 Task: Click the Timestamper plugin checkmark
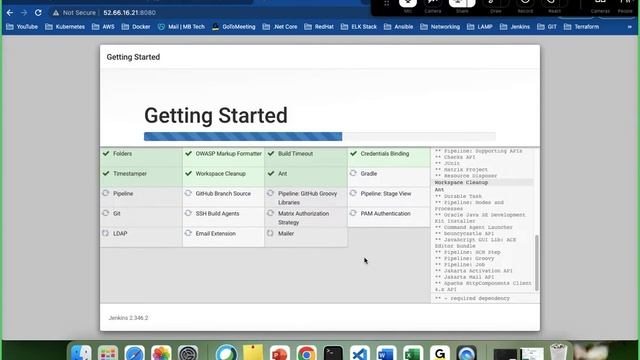coord(106,173)
